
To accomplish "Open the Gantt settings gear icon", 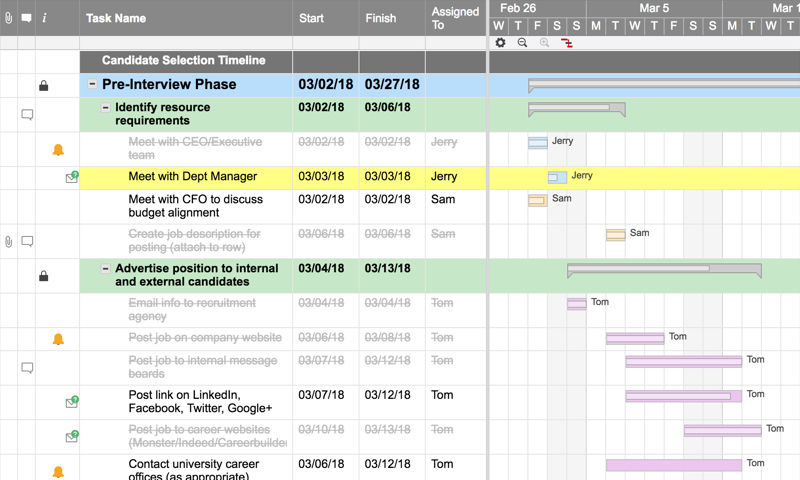I will (500, 43).
